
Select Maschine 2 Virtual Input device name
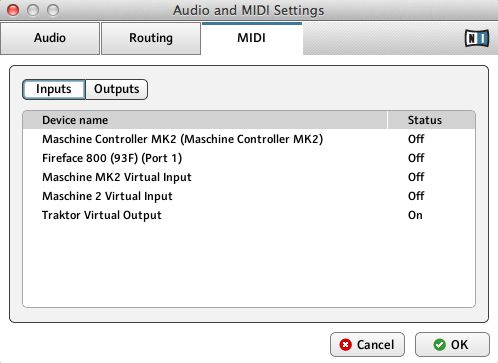click(x=107, y=196)
